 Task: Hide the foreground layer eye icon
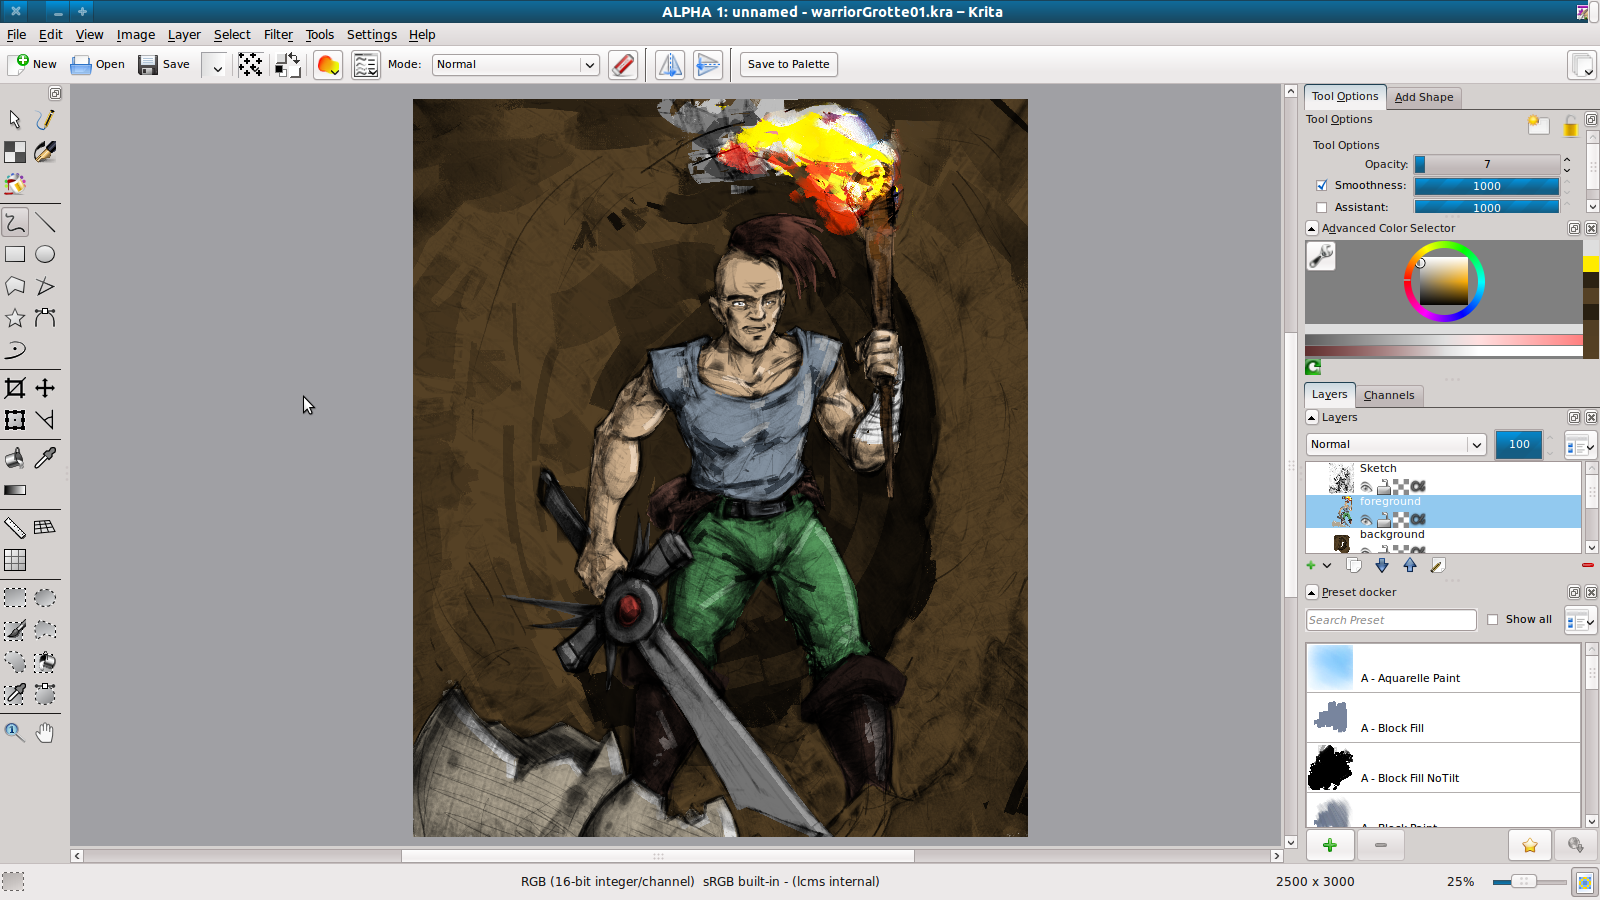[1366, 520]
